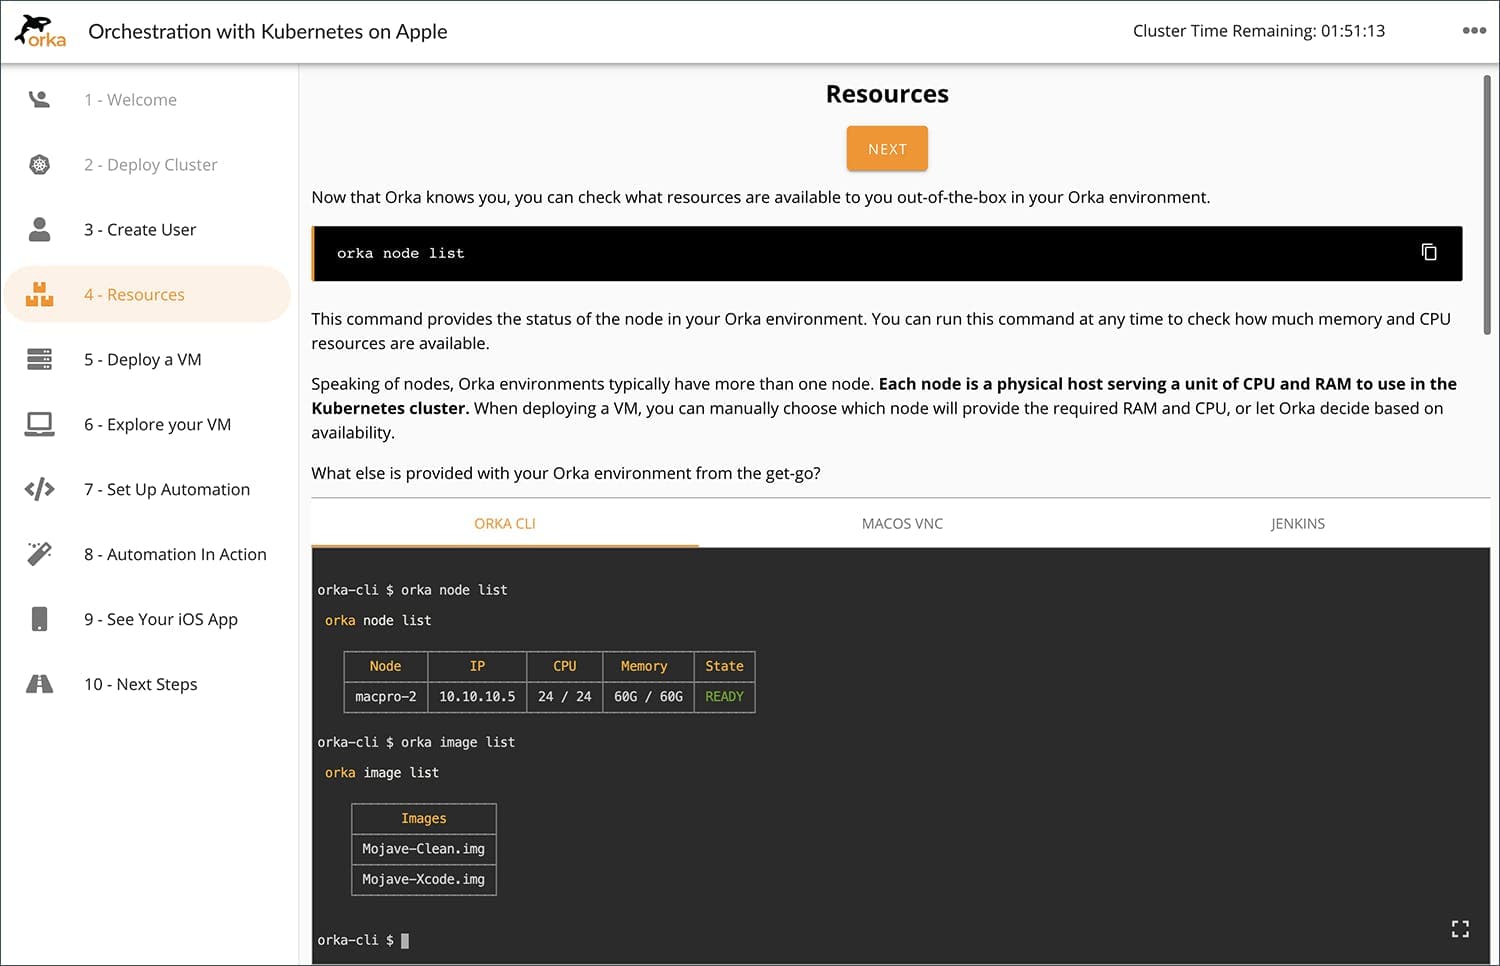
Task: Select the Resources blocks icon
Action: [39, 294]
